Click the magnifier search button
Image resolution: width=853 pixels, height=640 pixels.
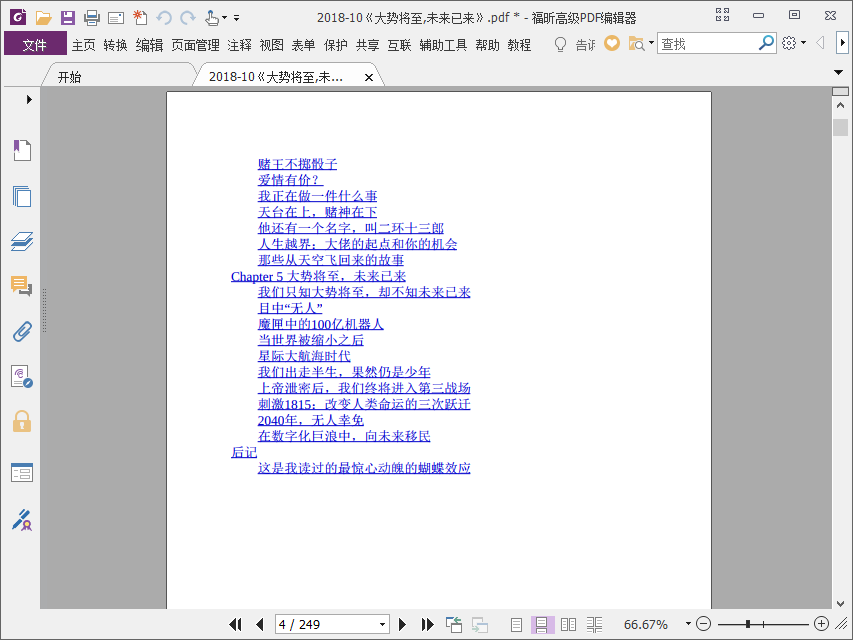767,42
